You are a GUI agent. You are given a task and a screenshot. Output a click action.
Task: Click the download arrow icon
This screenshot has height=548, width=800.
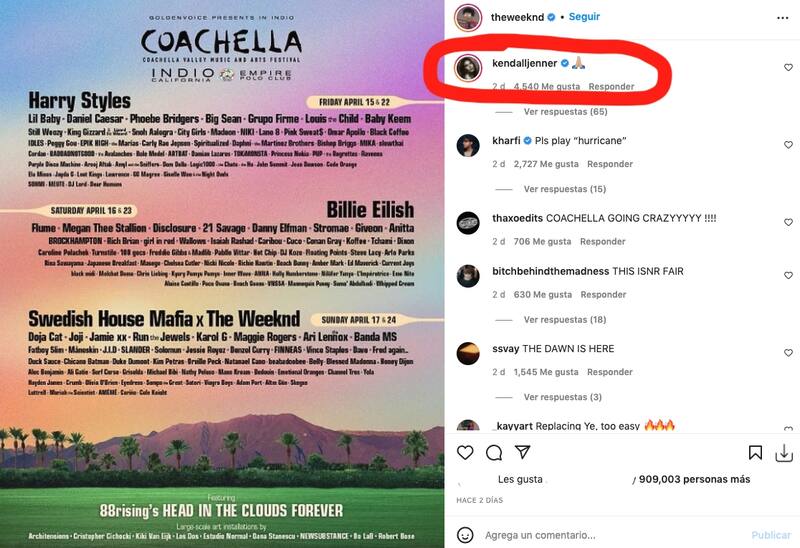(x=786, y=453)
